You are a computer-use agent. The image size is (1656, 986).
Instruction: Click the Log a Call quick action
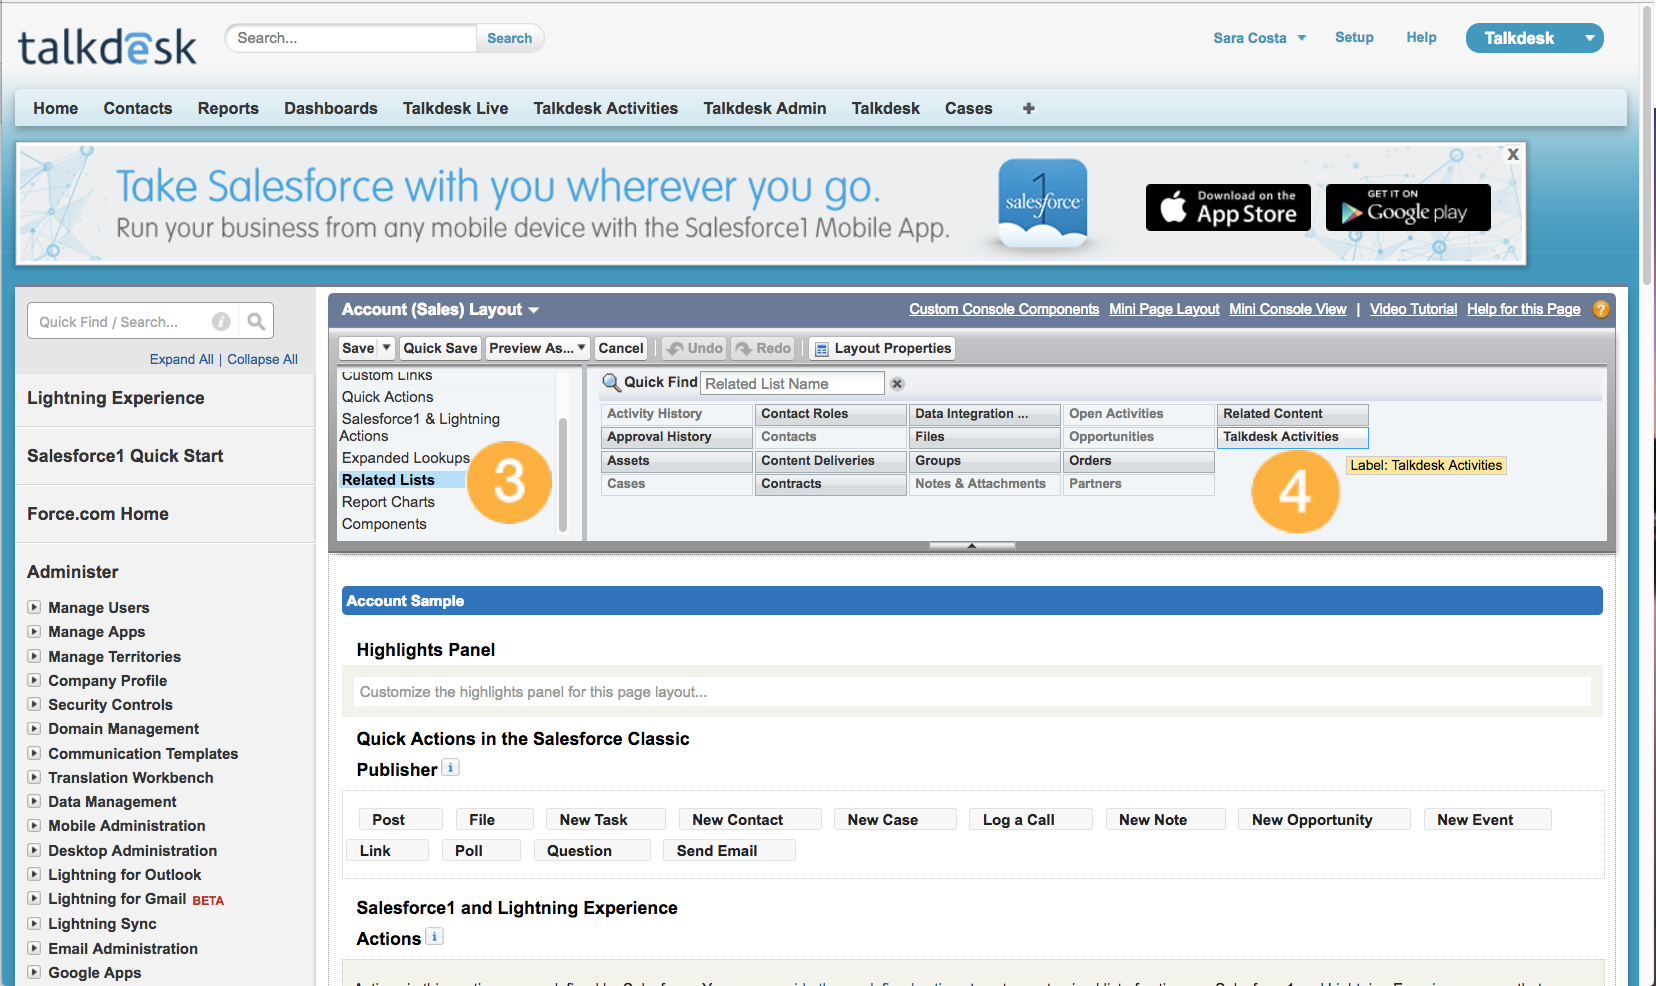(x=1030, y=820)
